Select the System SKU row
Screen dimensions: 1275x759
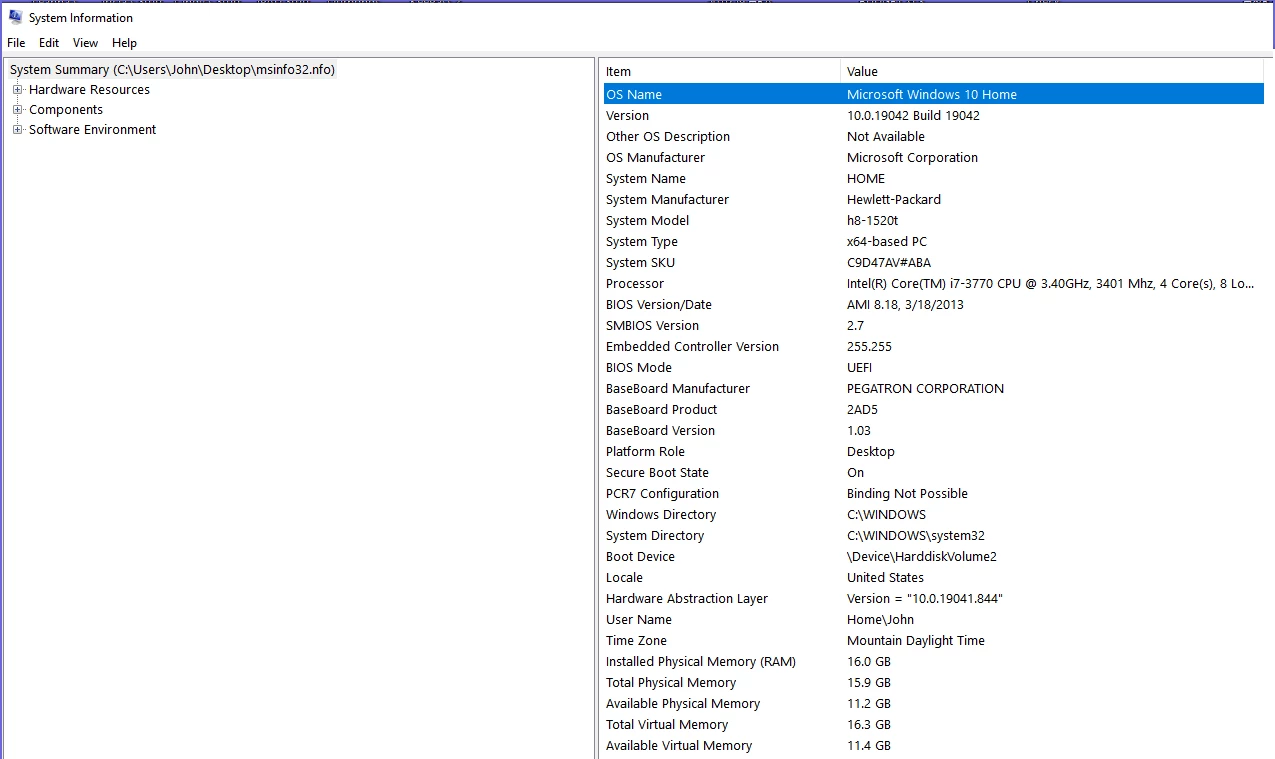(933, 262)
